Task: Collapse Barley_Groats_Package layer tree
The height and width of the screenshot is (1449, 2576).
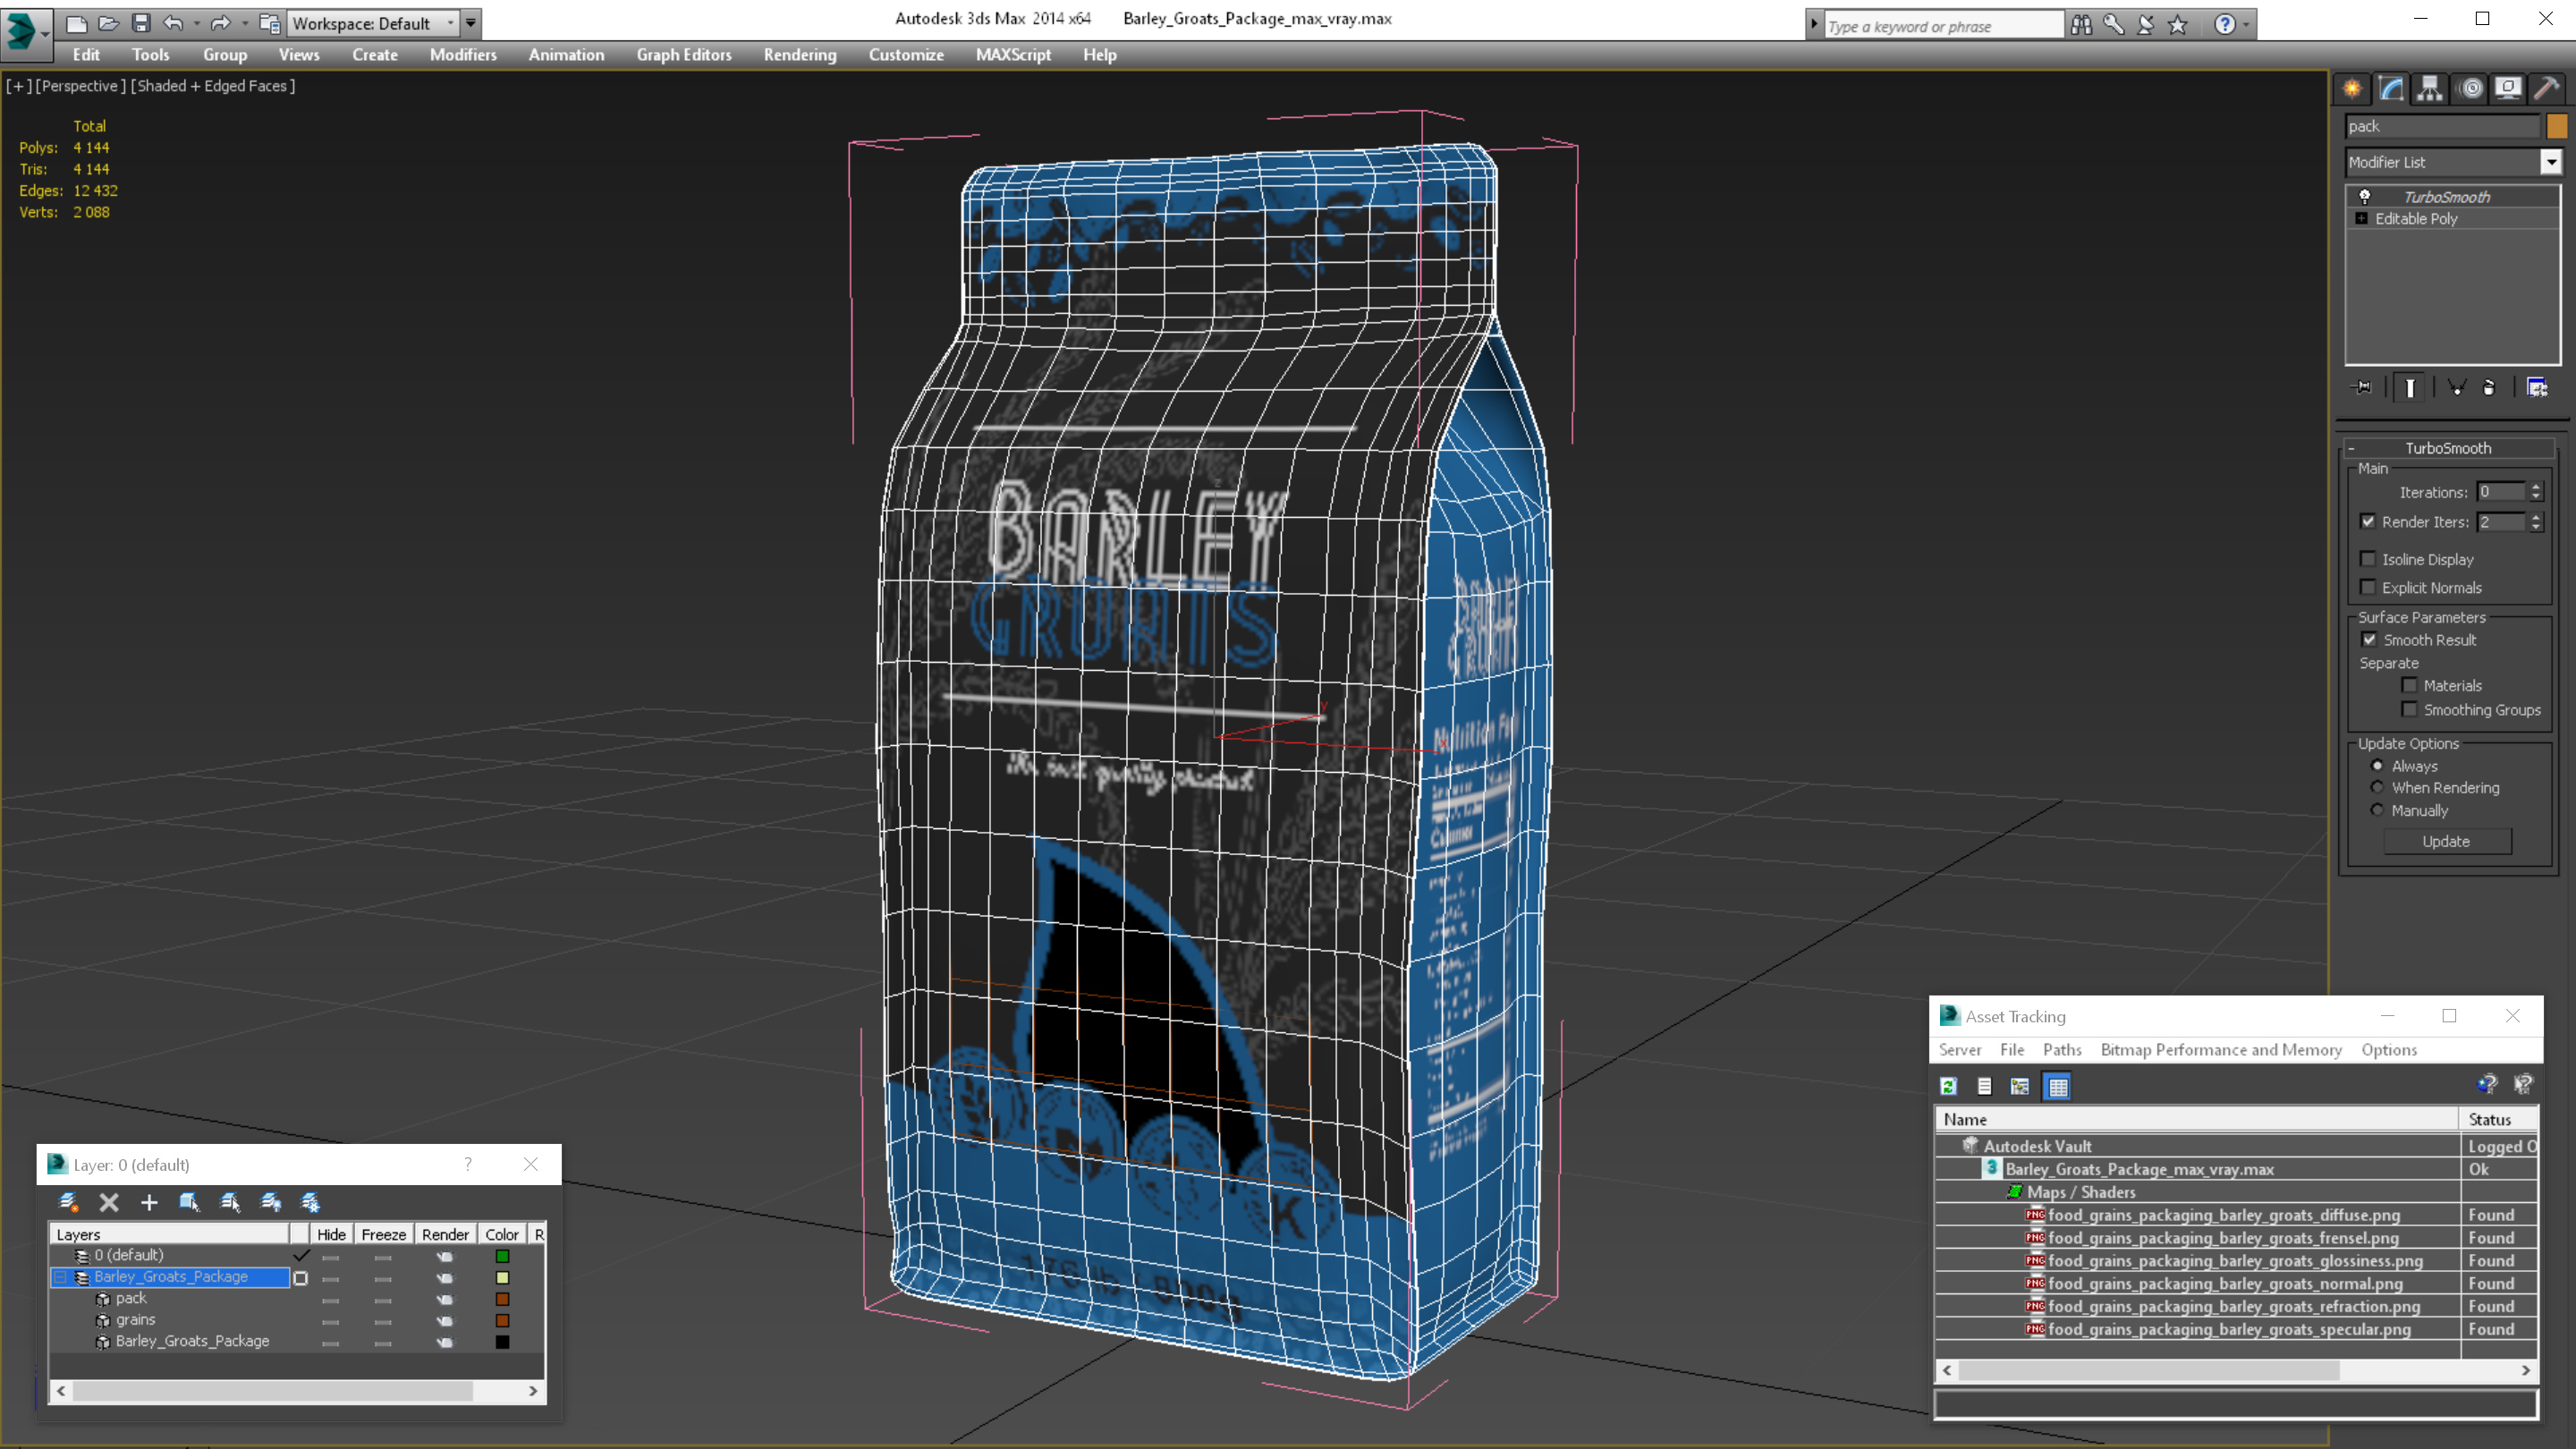Action: 60,1277
